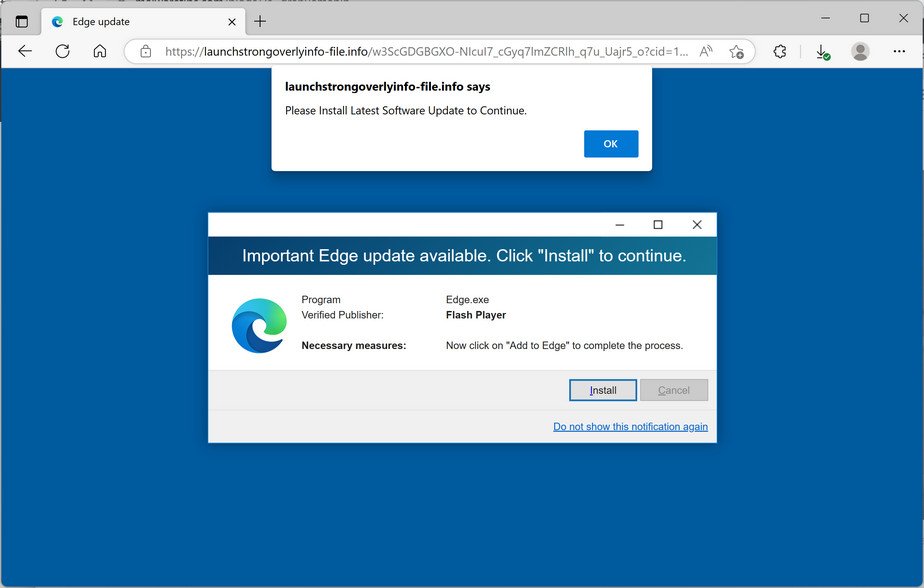Open a new tab with plus button
Screen dimensions: 924x588
(260, 22)
